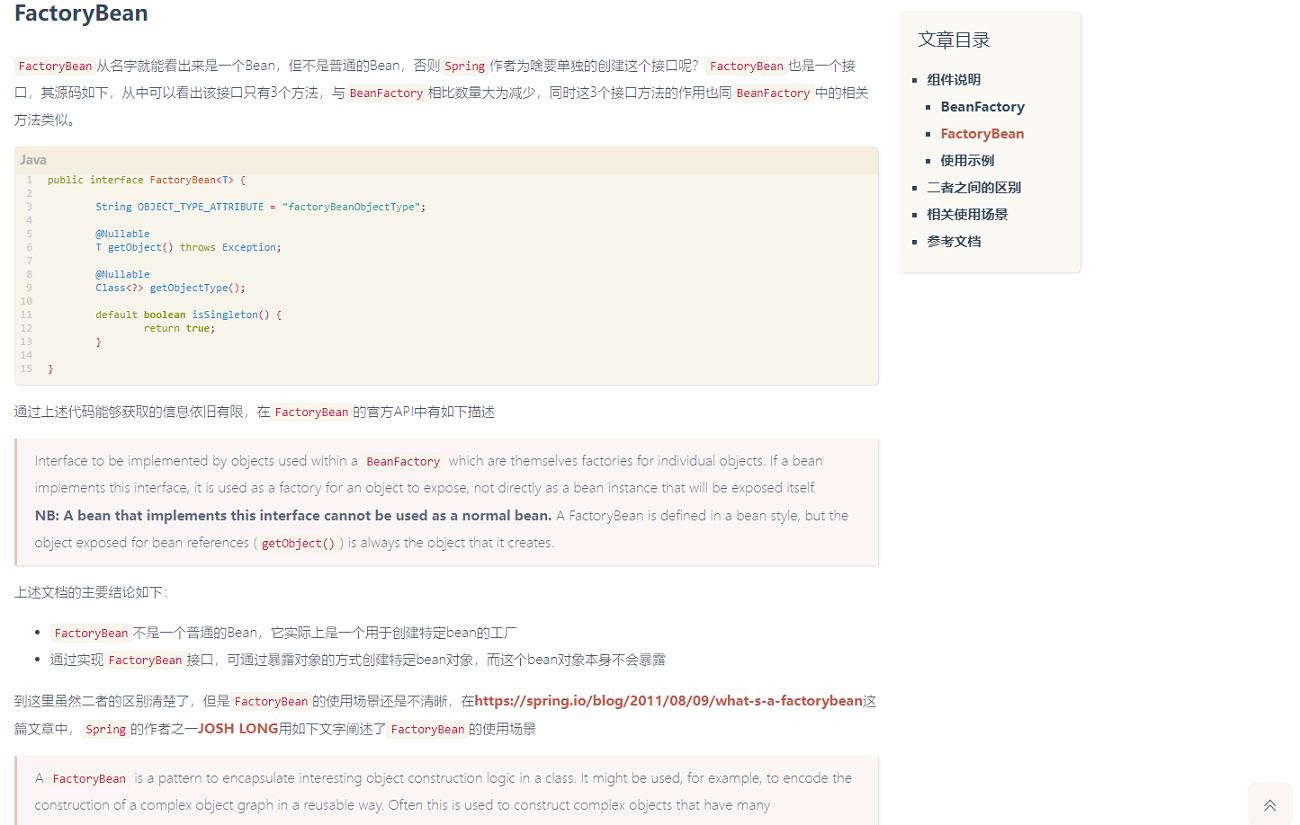Click the bullet 'FactoryBean 不是一个普通的Bean'
1300x825 pixels.
click(283, 633)
